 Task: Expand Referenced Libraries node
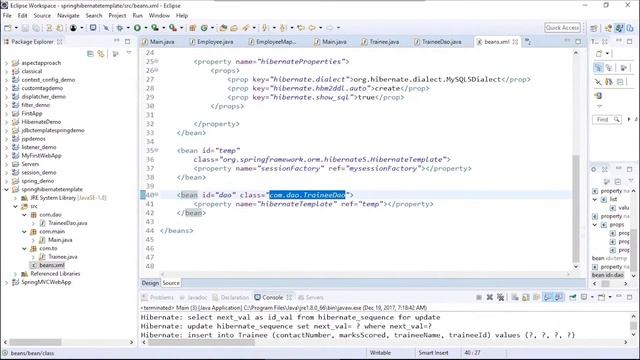[x=15, y=274]
